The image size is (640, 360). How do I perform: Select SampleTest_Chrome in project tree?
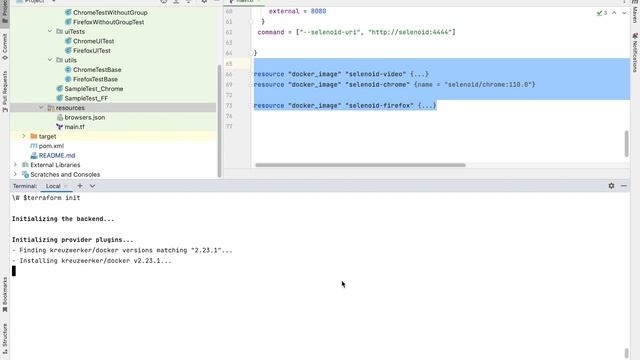[x=94, y=89]
